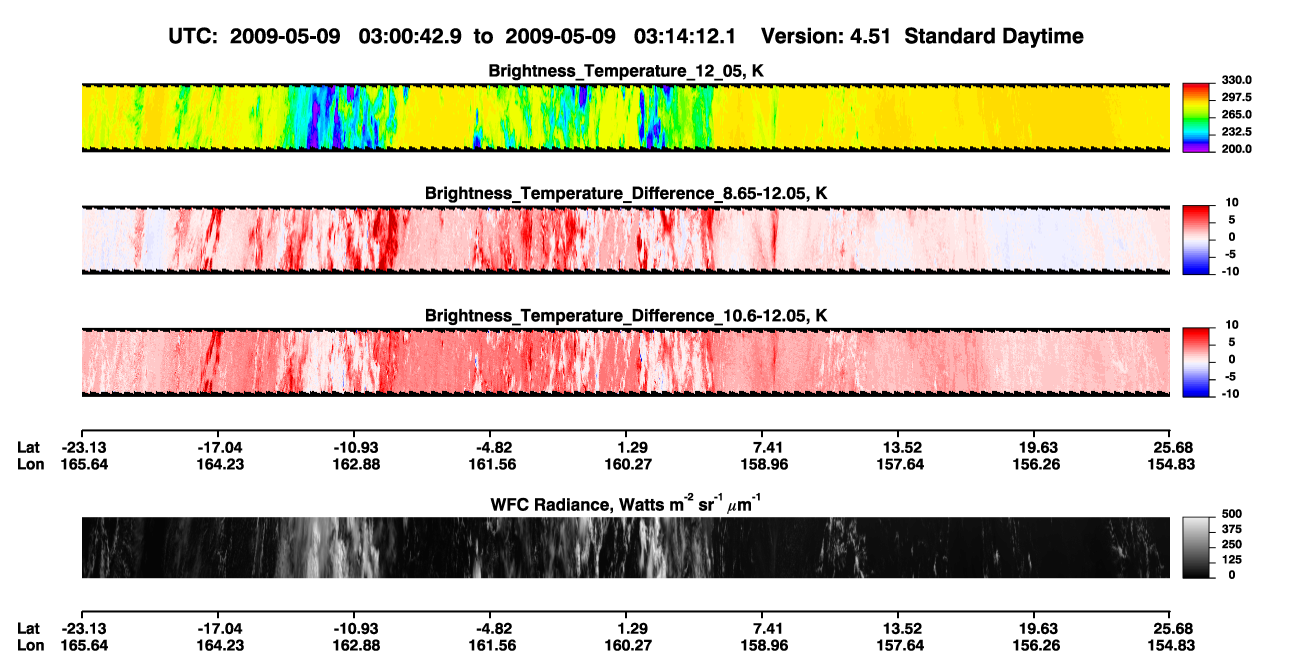Click upper axis latitude value -17.04
The height and width of the screenshot is (667, 1300).
(218, 448)
